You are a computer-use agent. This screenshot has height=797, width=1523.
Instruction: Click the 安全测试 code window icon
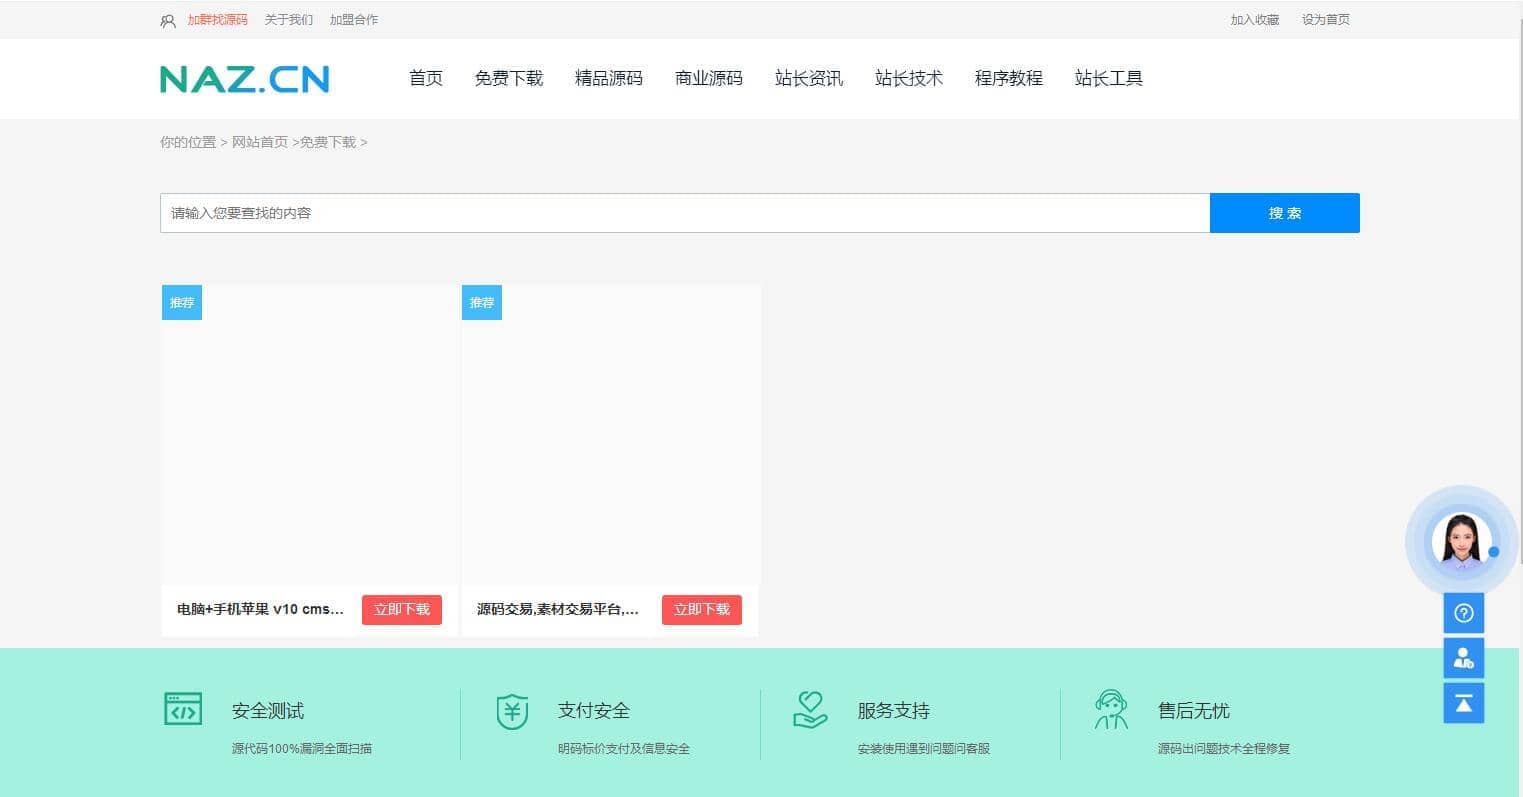[x=183, y=709]
